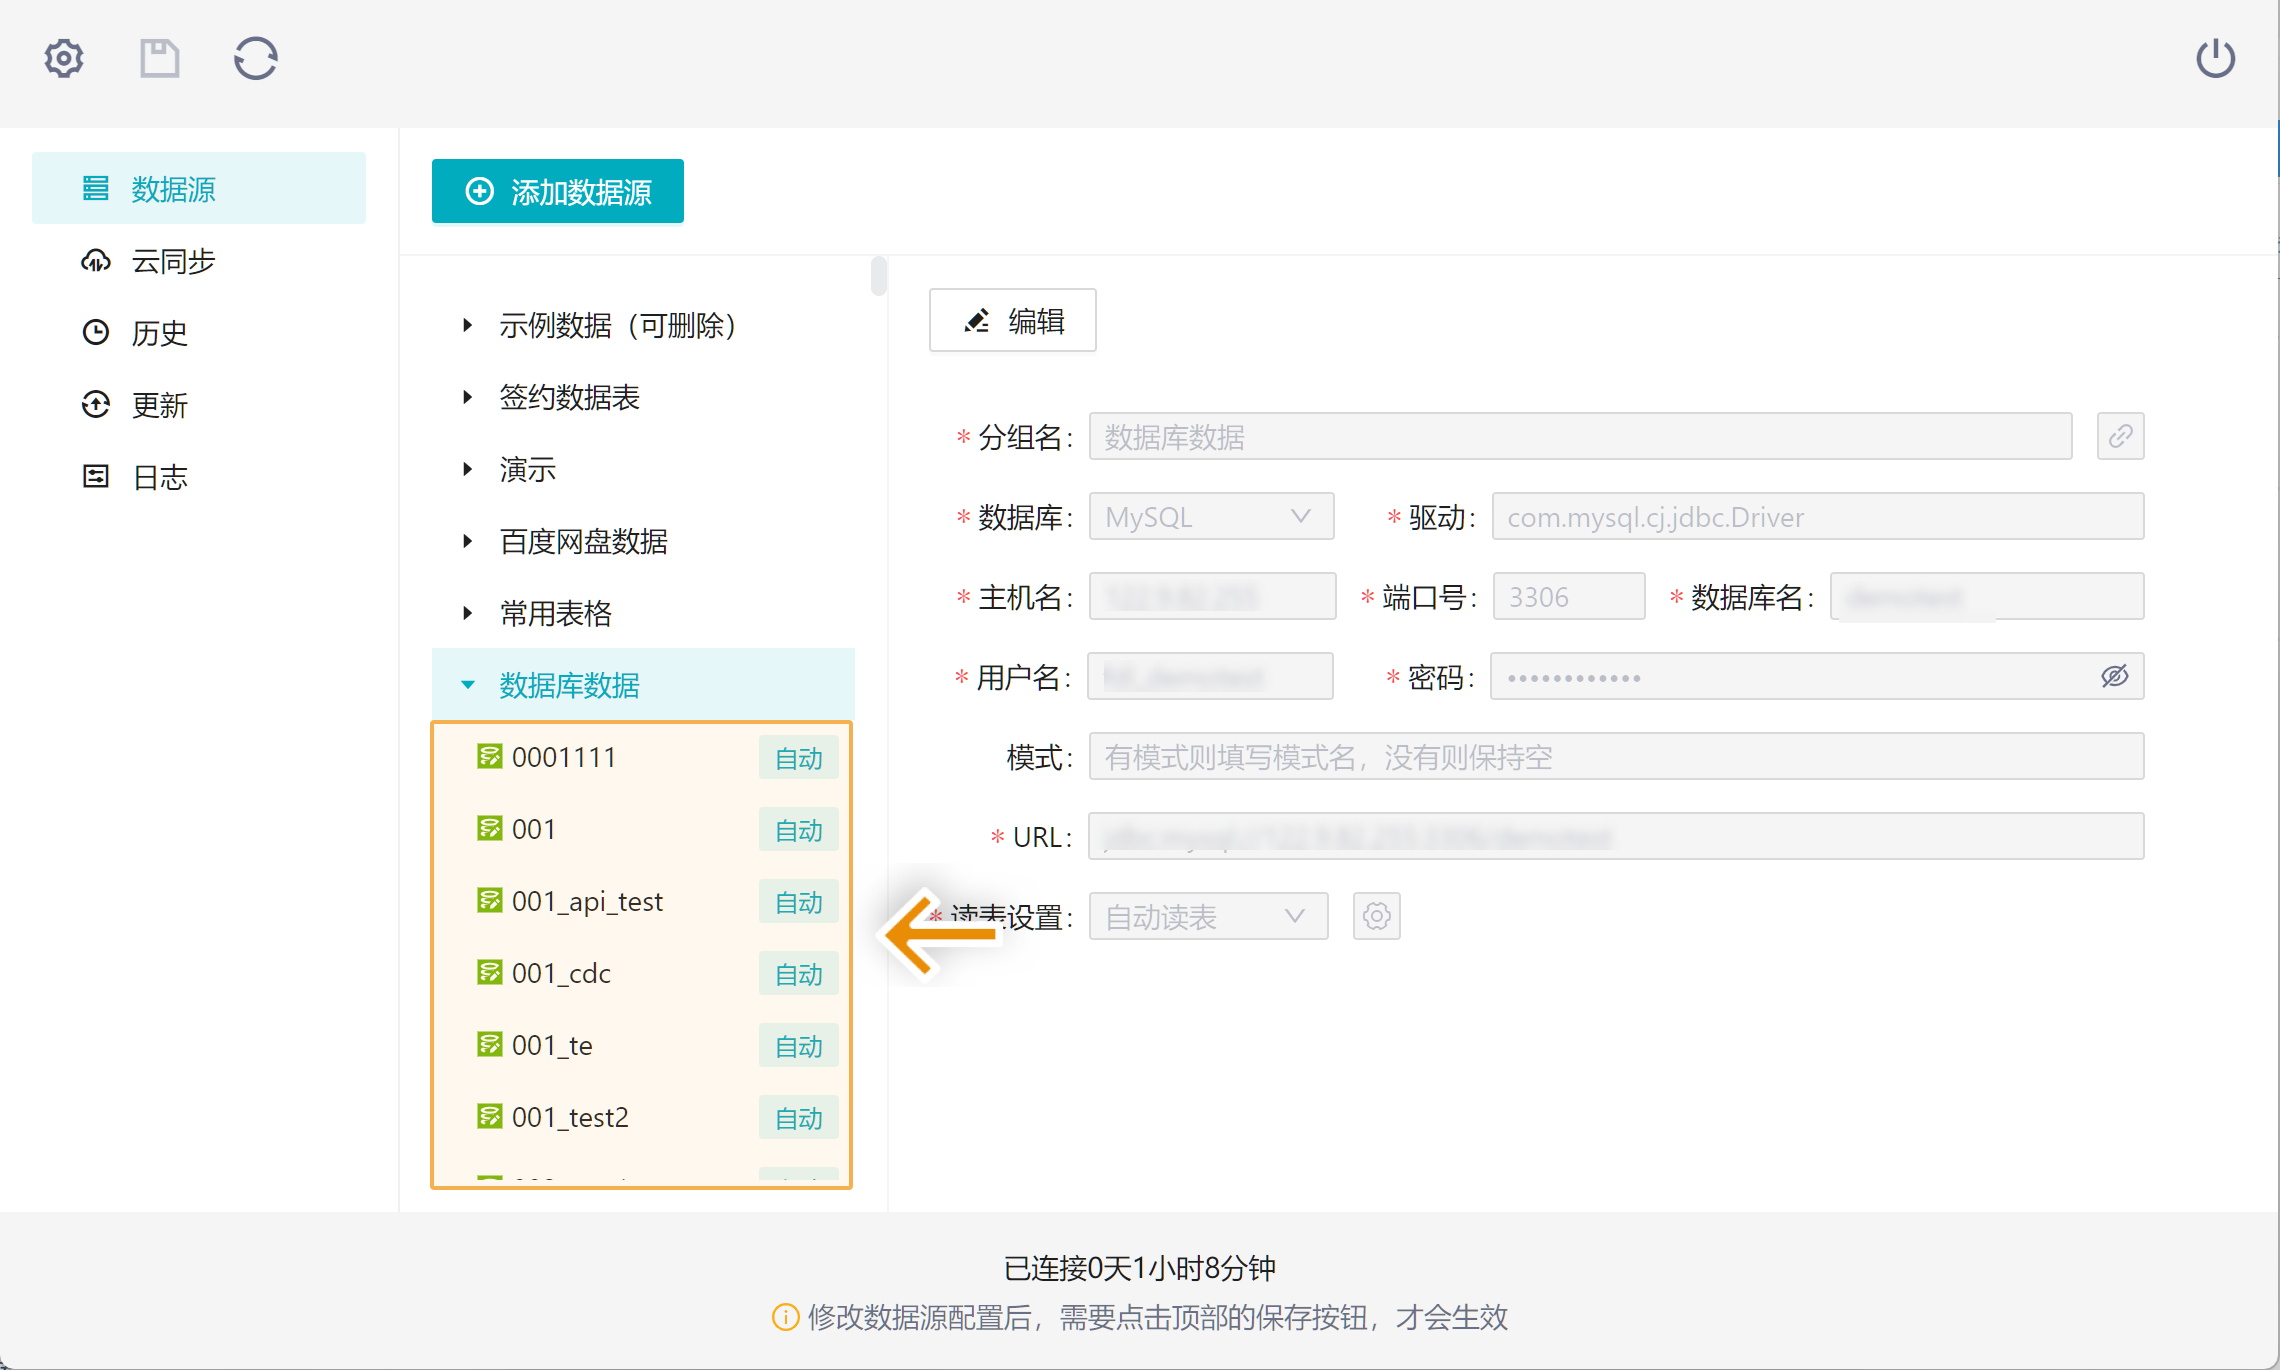Click the link icon beside 分组名 field
This screenshot has height=1370, width=2280.
(2121, 436)
